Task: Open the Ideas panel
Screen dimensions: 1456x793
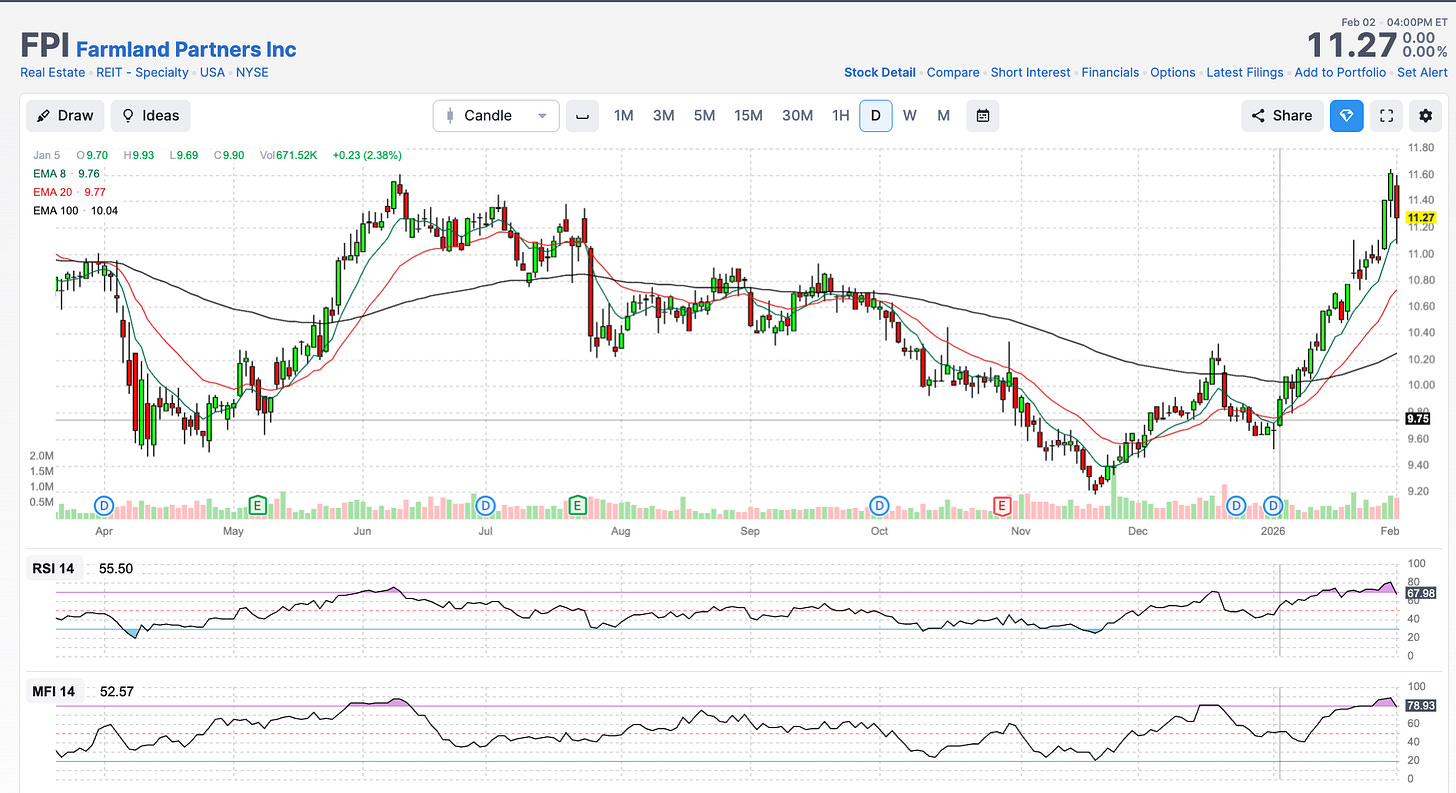Action: (x=151, y=115)
